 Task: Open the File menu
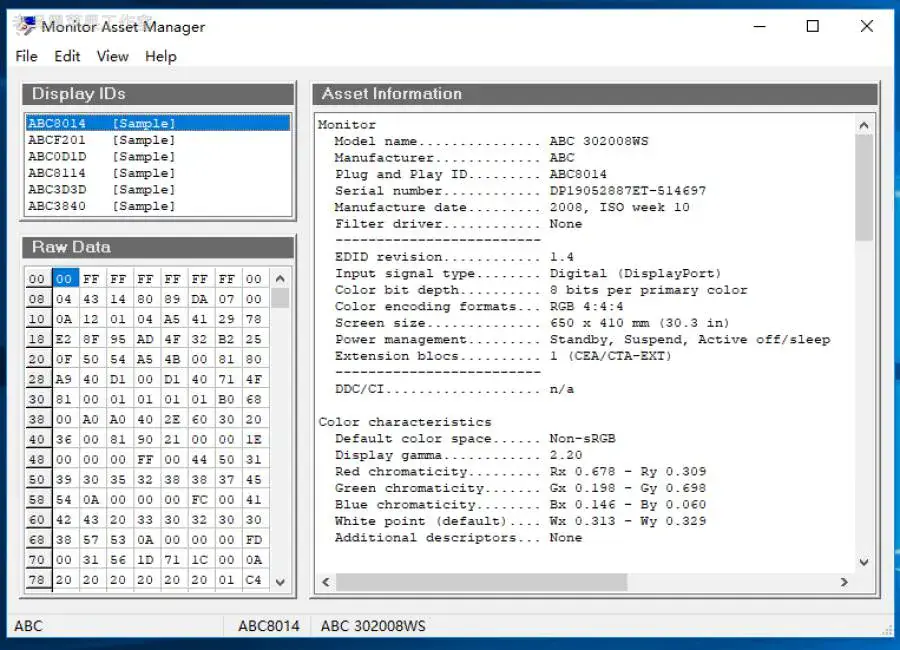[26, 56]
